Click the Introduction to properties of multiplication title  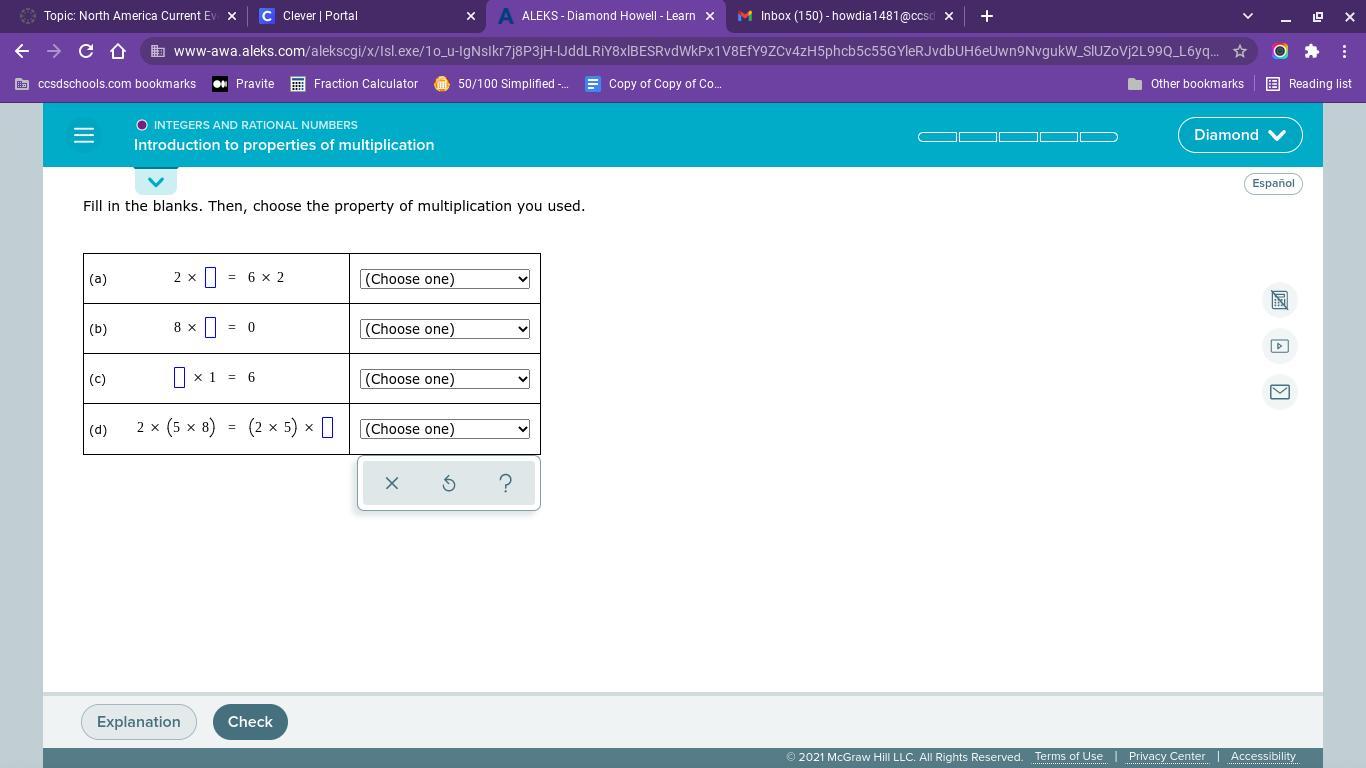[x=284, y=145]
